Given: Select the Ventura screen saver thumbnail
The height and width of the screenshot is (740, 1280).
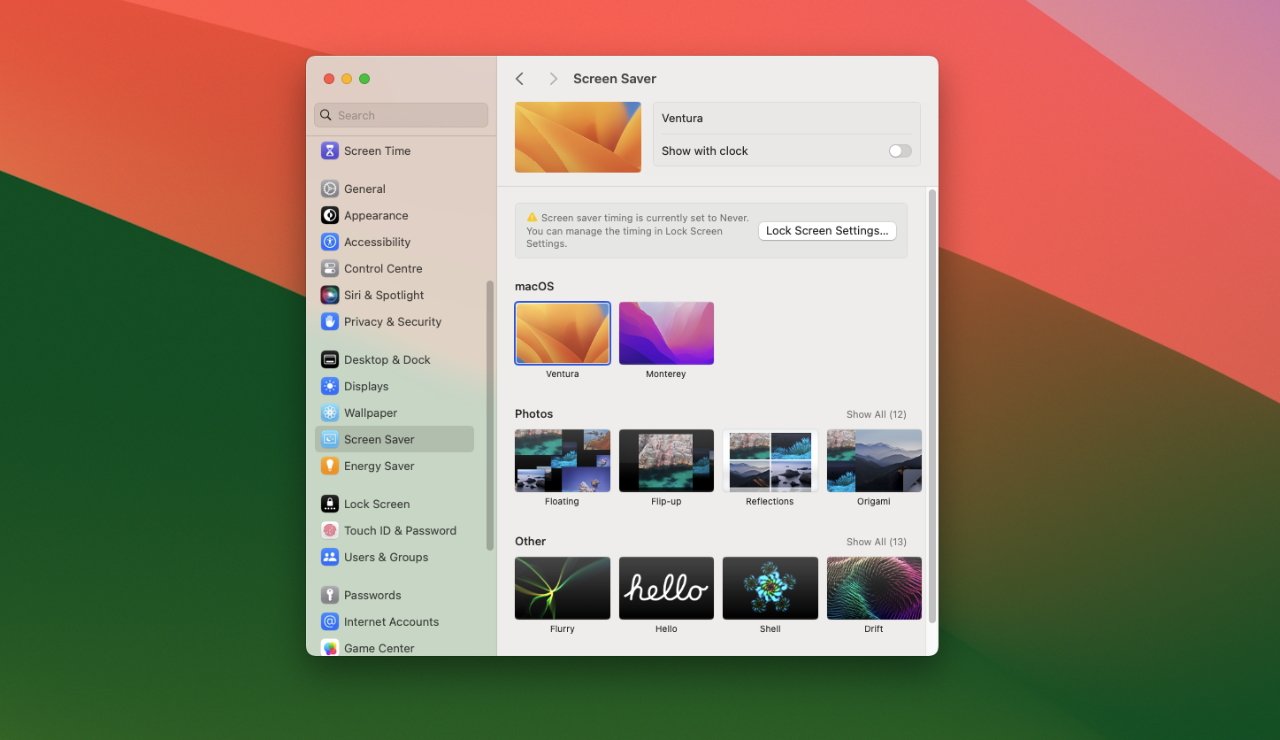Looking at the screenshot, I should pyautogui.click(x=562, y=333).
